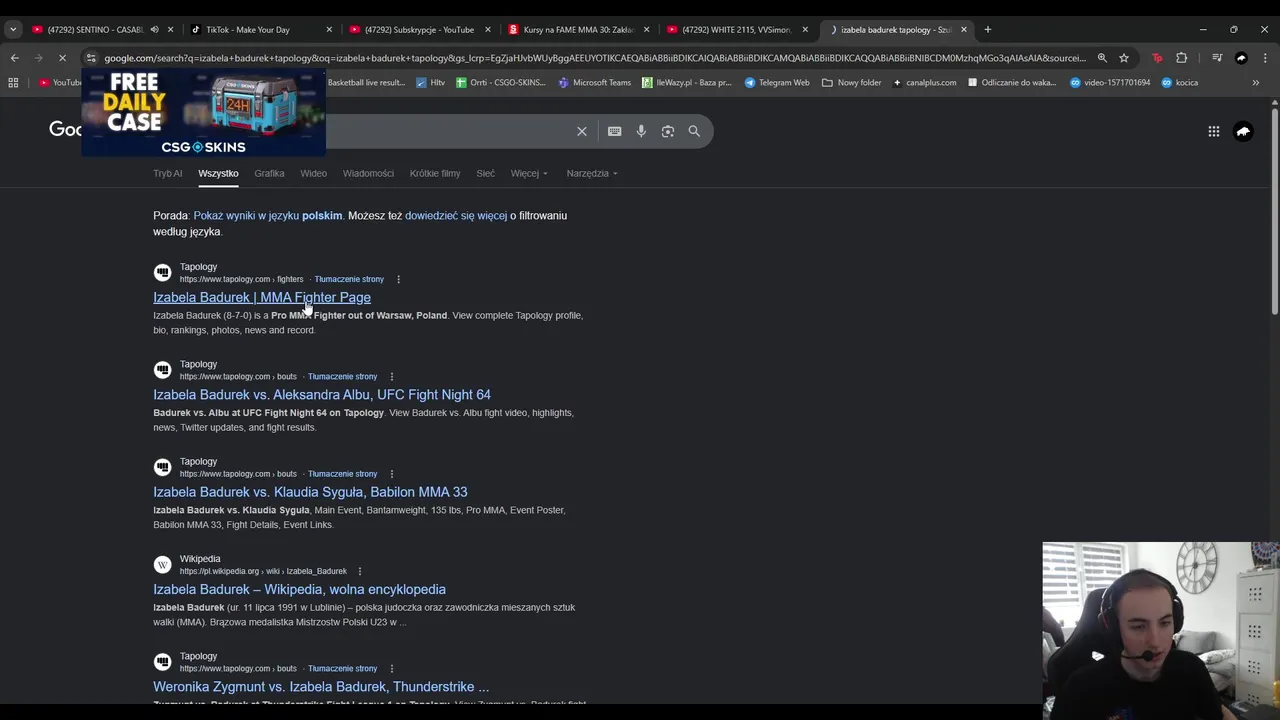Expand the Narzędzia tools dropdown

(592, 173)
